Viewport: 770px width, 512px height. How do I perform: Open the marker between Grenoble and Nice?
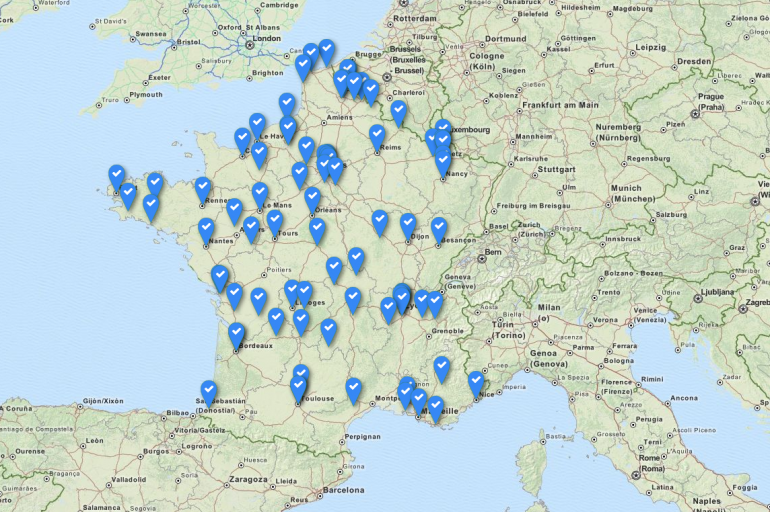point(442,368)
